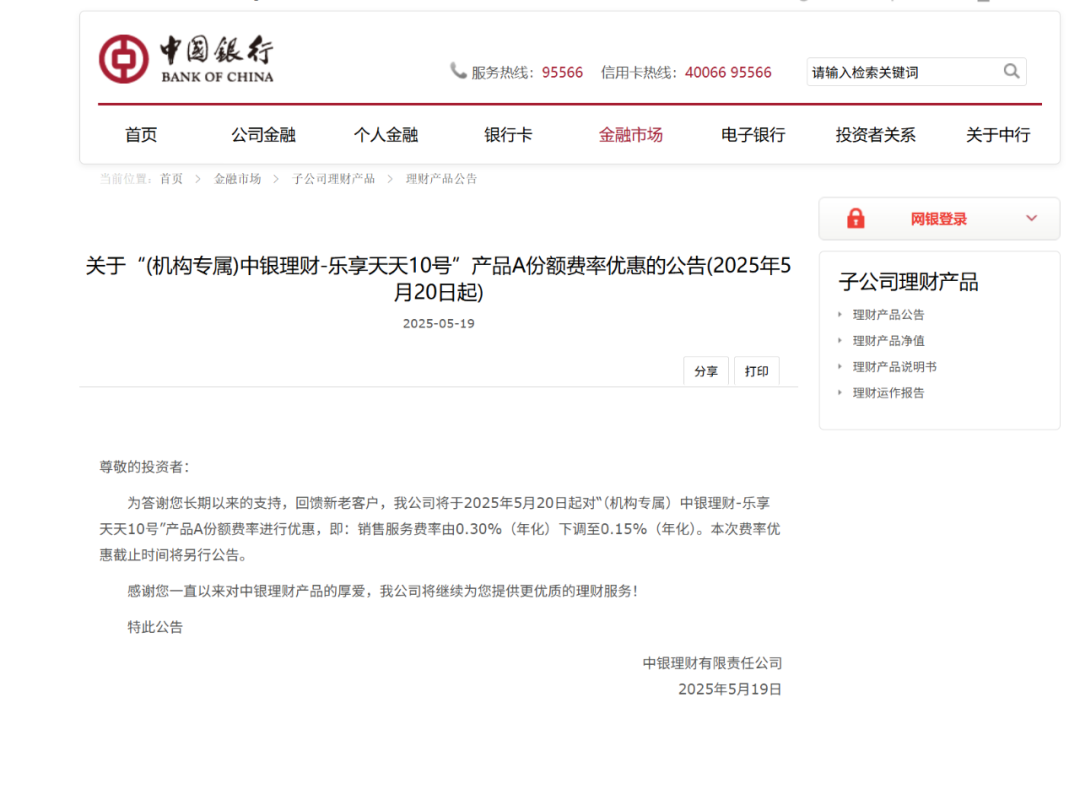
Task: Open sidebar link 理财产品说明书
Action: point(895,367)
